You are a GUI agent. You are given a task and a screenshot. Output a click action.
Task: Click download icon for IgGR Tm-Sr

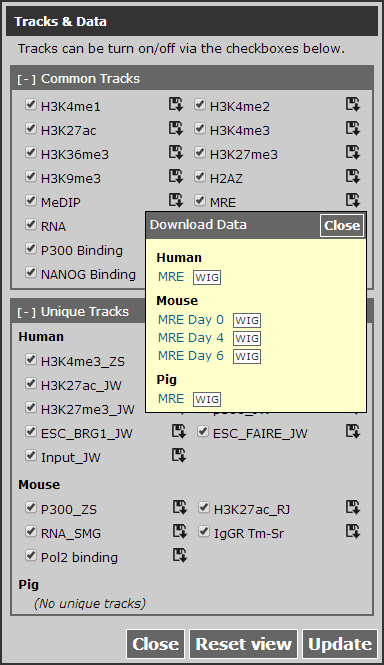pyautogui.click(x=353, y=531)
